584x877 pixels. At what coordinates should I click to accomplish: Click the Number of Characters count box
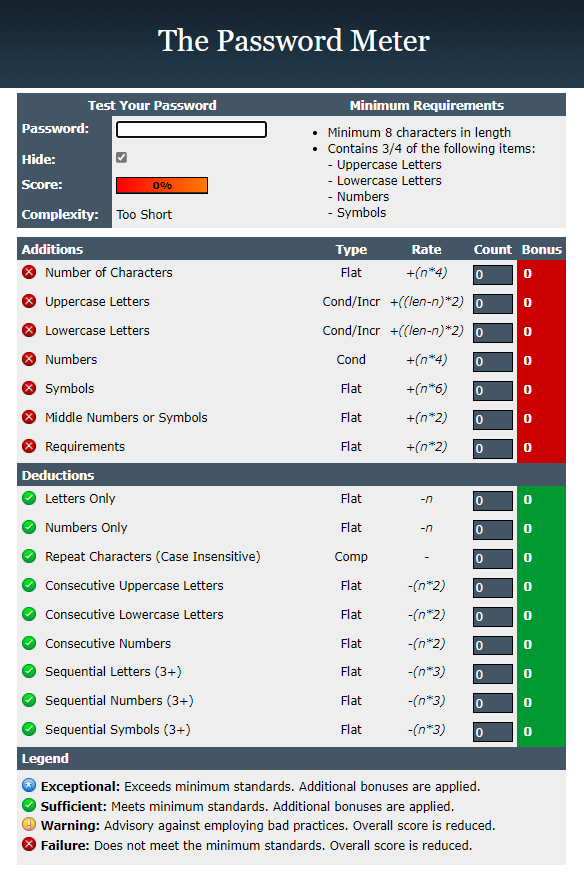click(493, 275)
